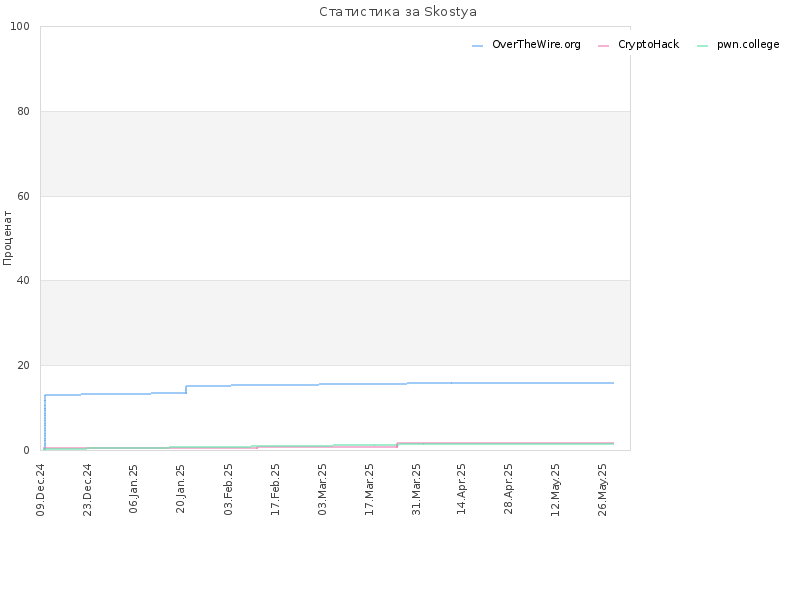
Task: Click the pink CryptoHack legend line swatch
Action: click(604, 46)
